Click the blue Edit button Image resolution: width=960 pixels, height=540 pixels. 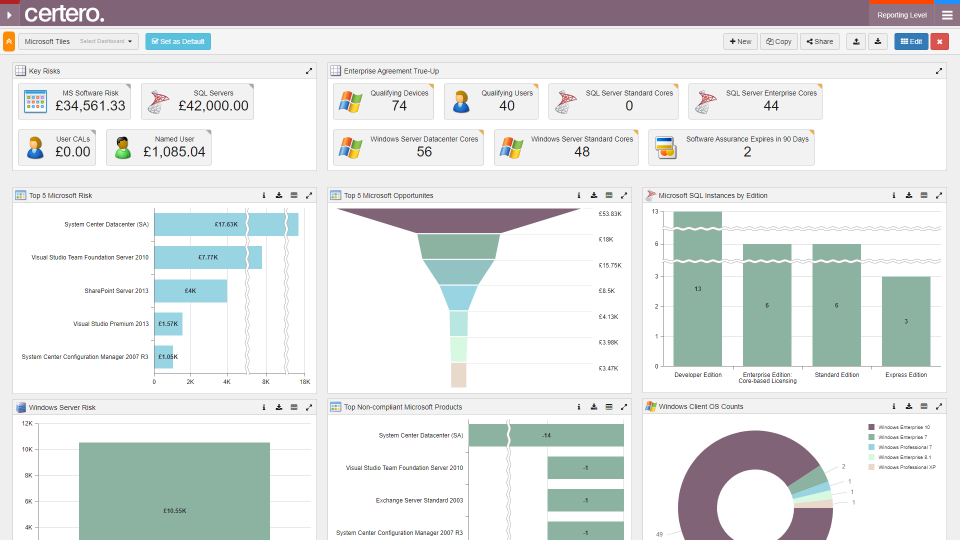pyautogui.click(x=911, y=42)
